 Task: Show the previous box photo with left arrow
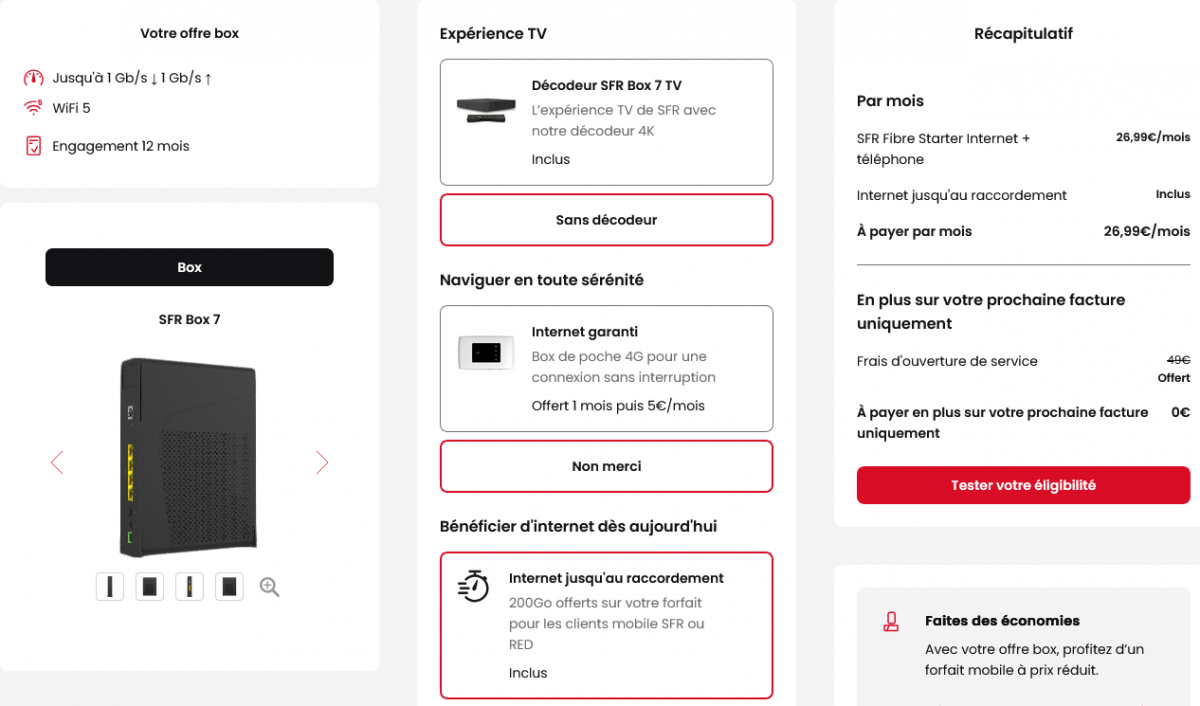(57, 462)
